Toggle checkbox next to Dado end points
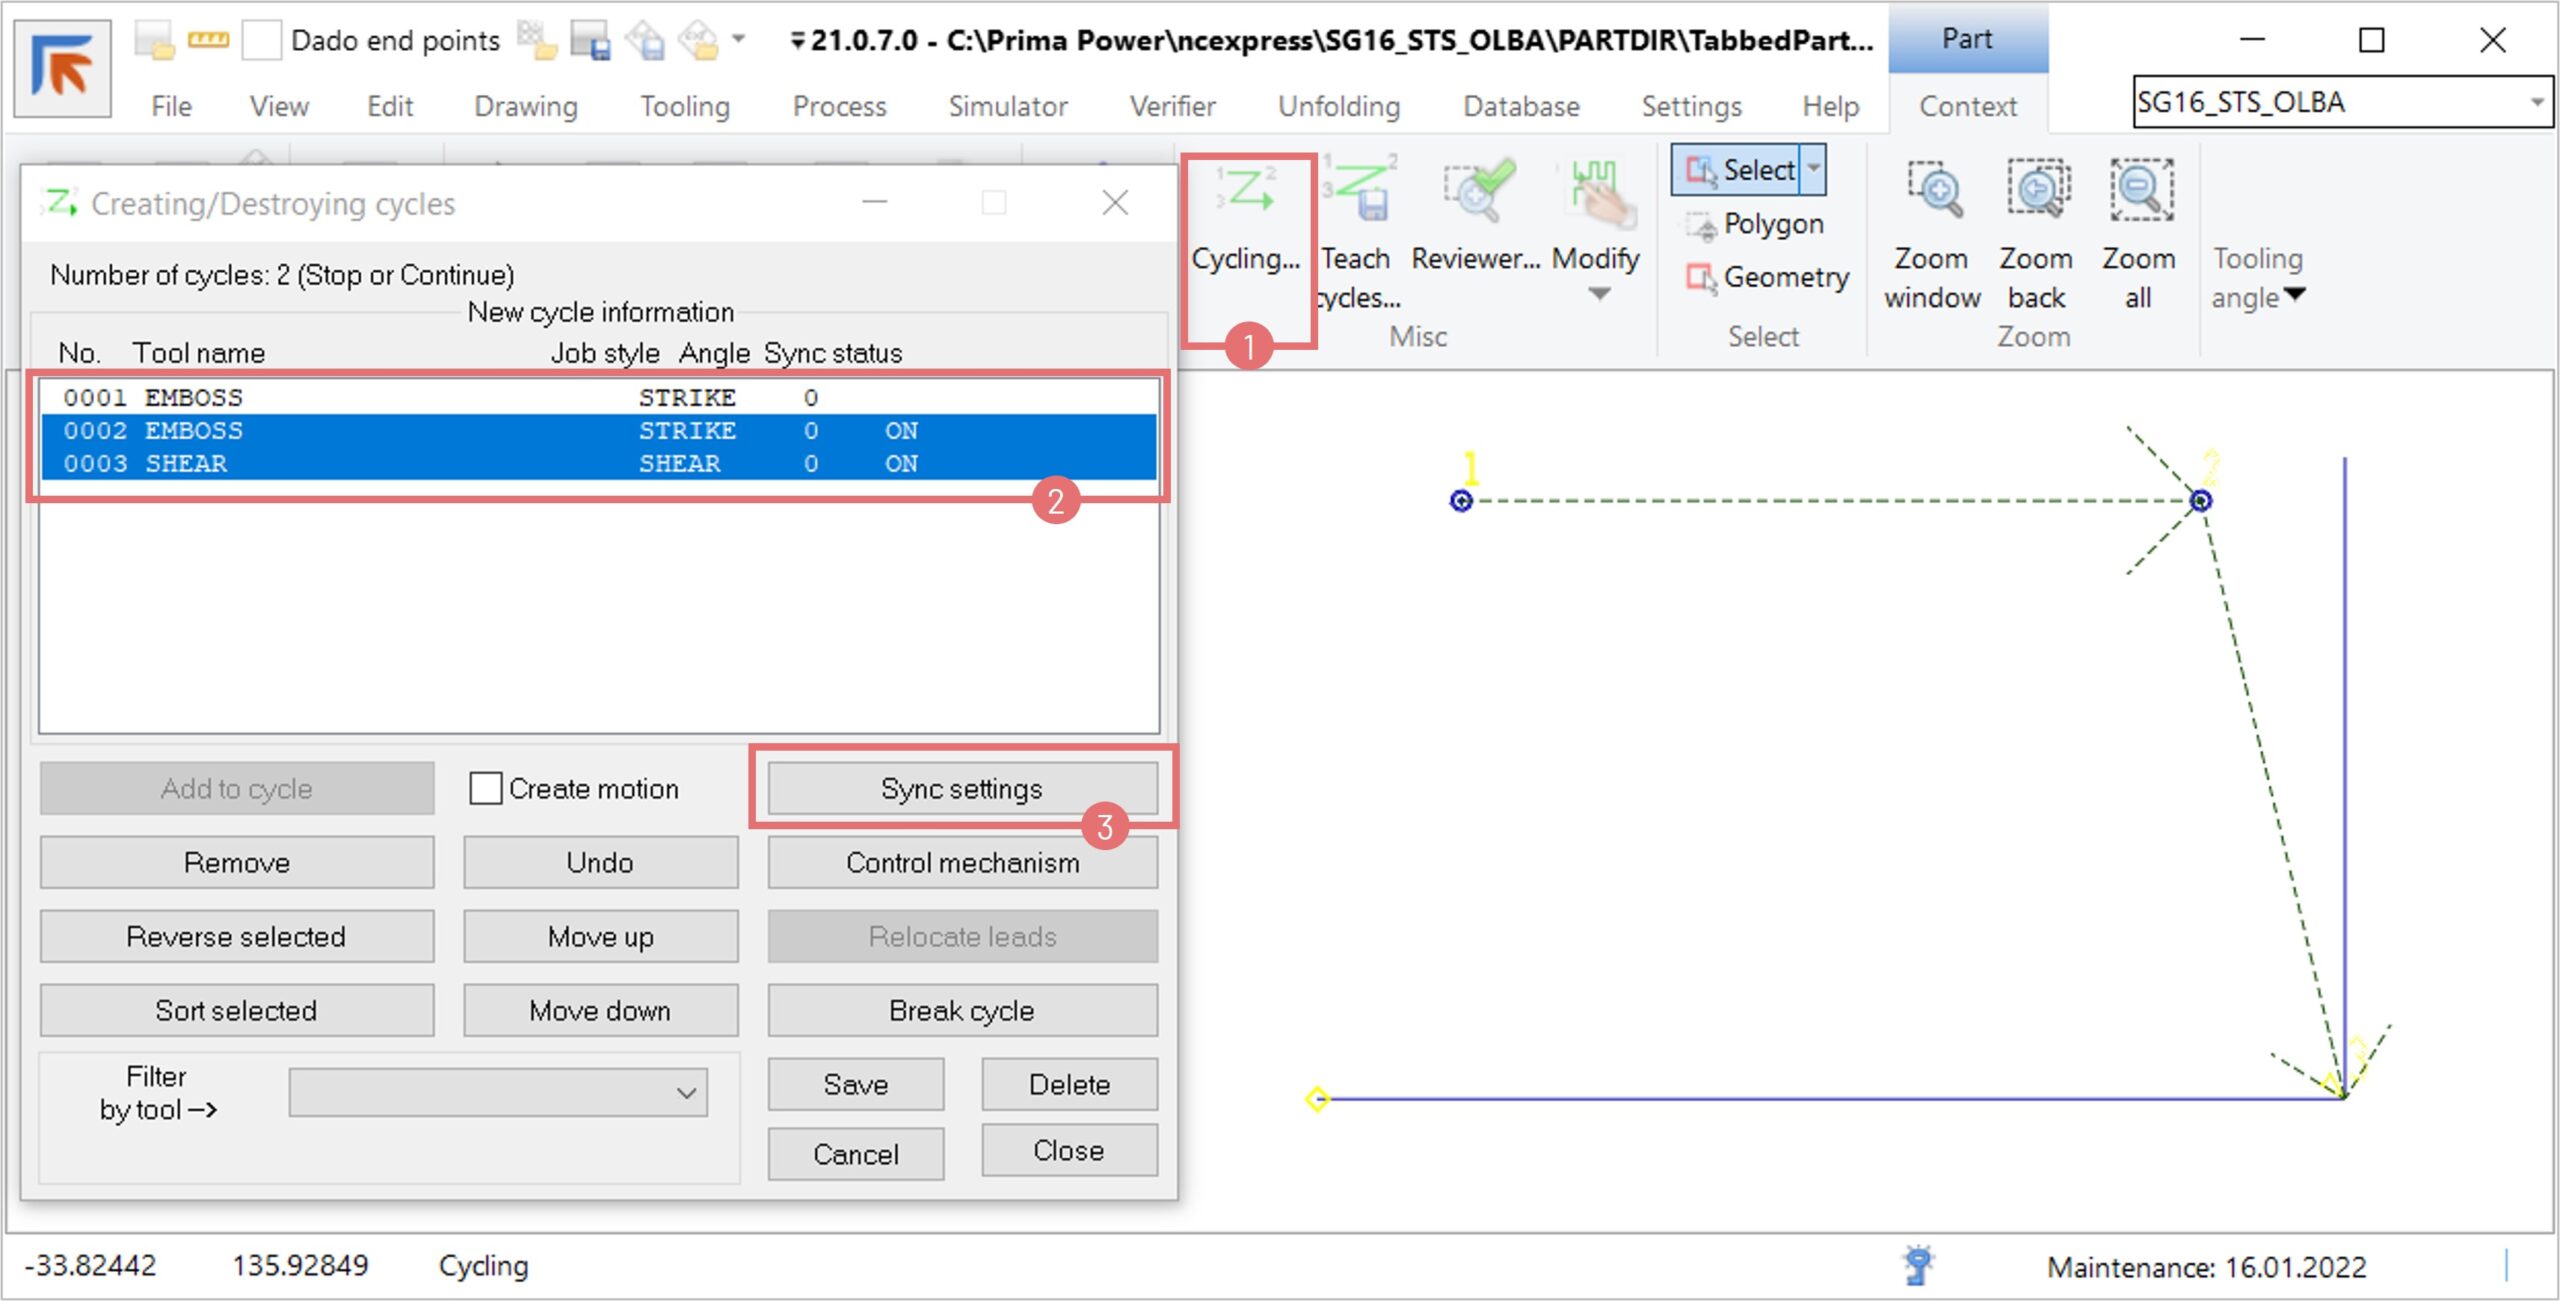 [x=261, y=41]
